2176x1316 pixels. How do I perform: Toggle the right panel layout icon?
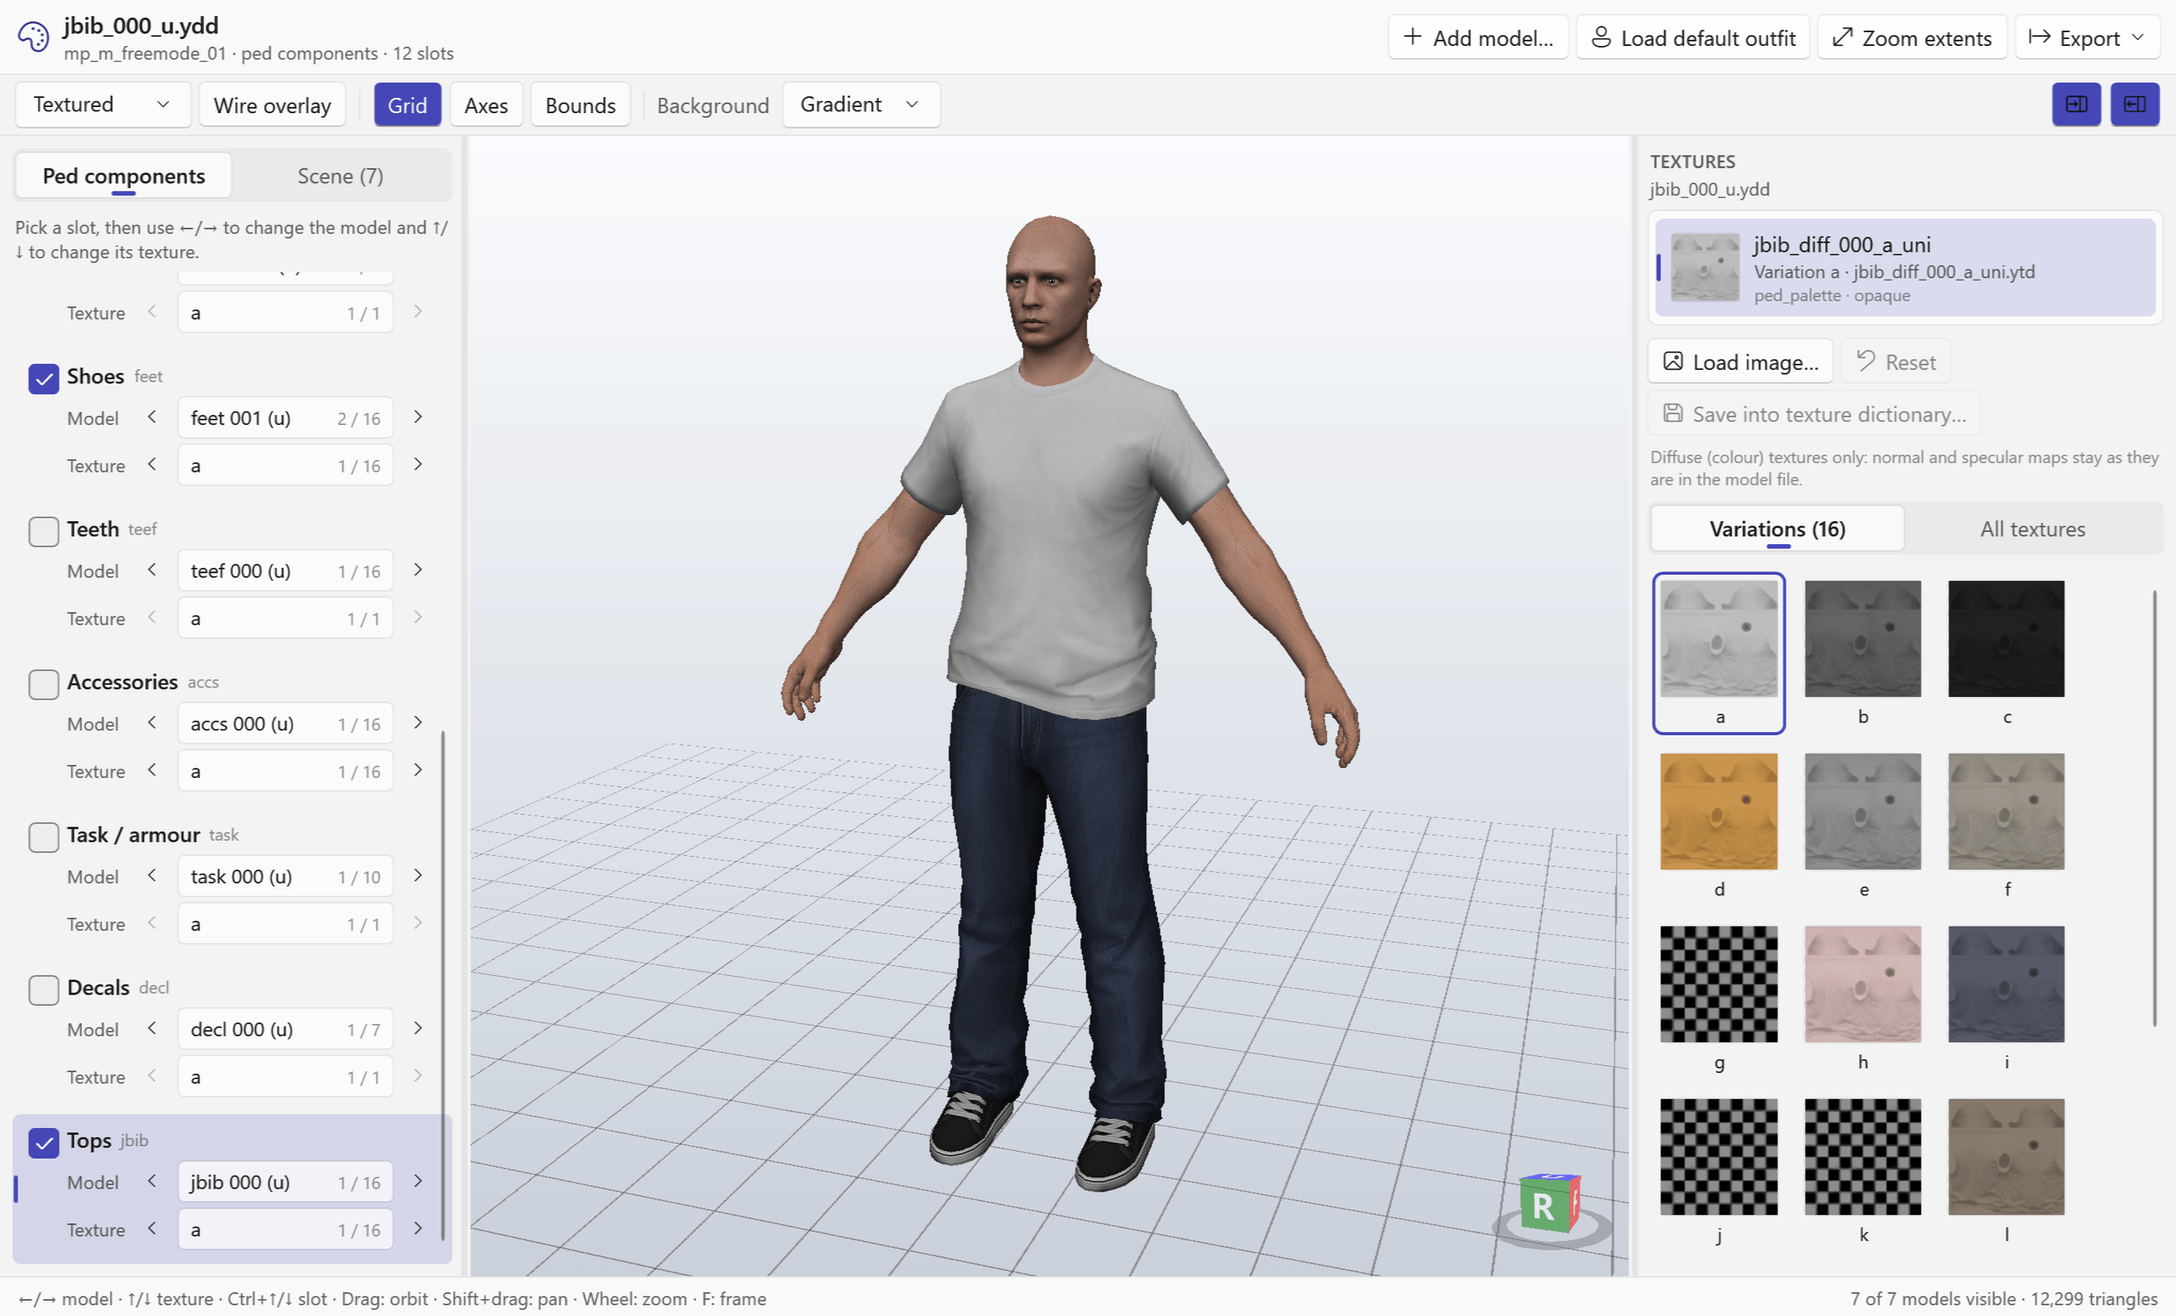(x=2134, y=104)
